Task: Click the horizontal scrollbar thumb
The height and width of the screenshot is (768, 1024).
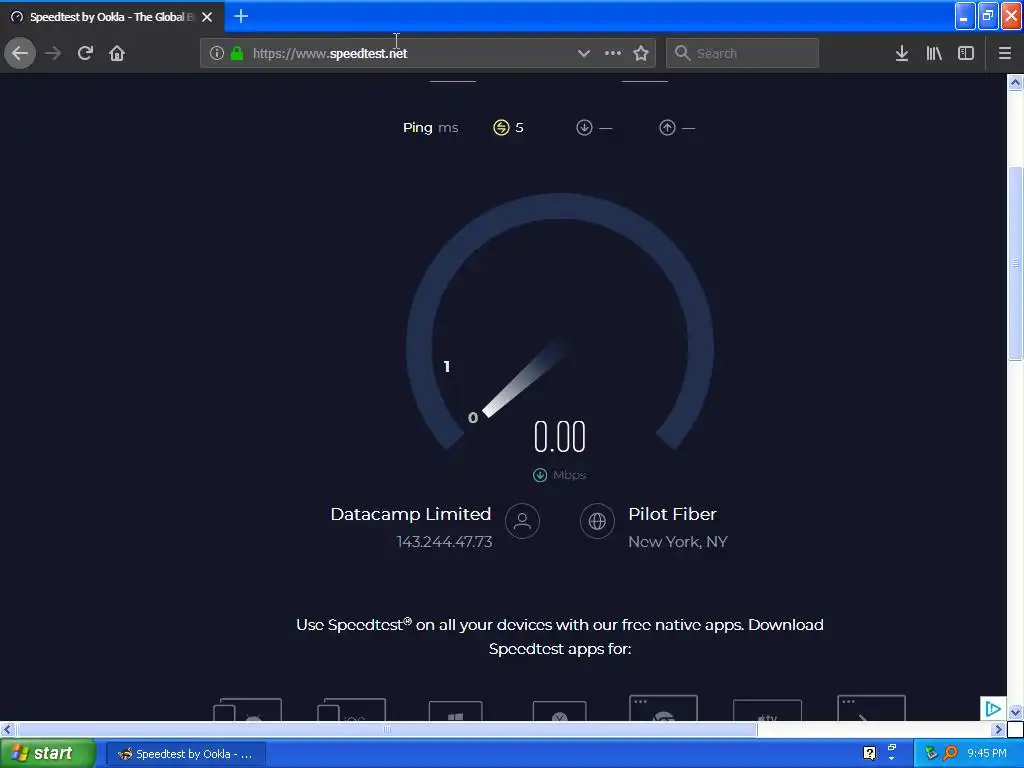Action: point(387,729)
